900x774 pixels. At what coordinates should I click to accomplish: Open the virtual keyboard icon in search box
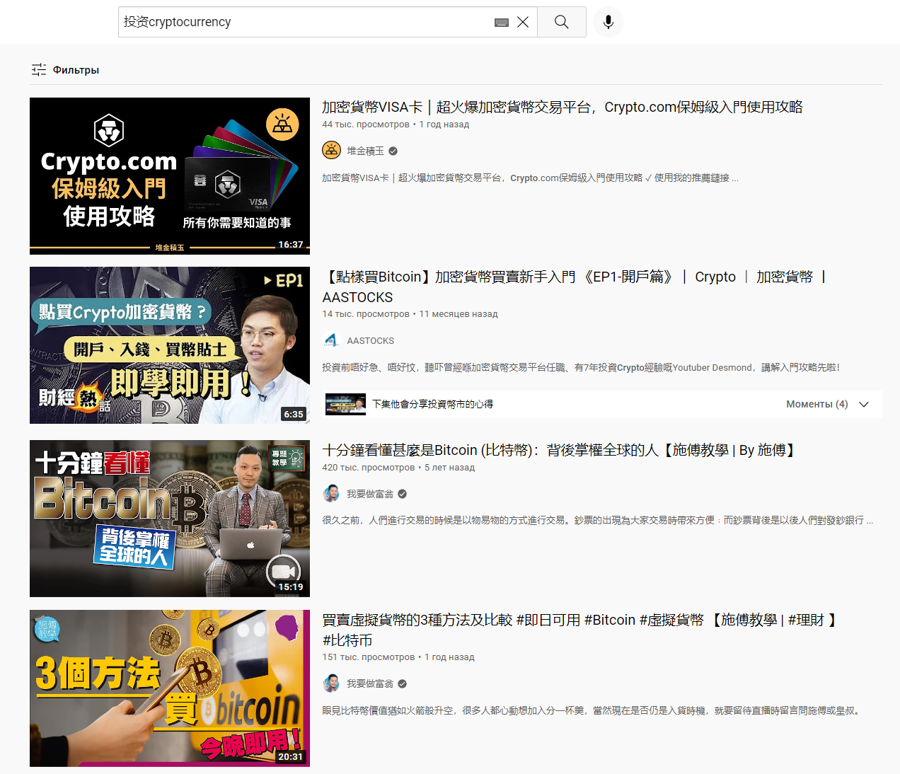[501, 22]
